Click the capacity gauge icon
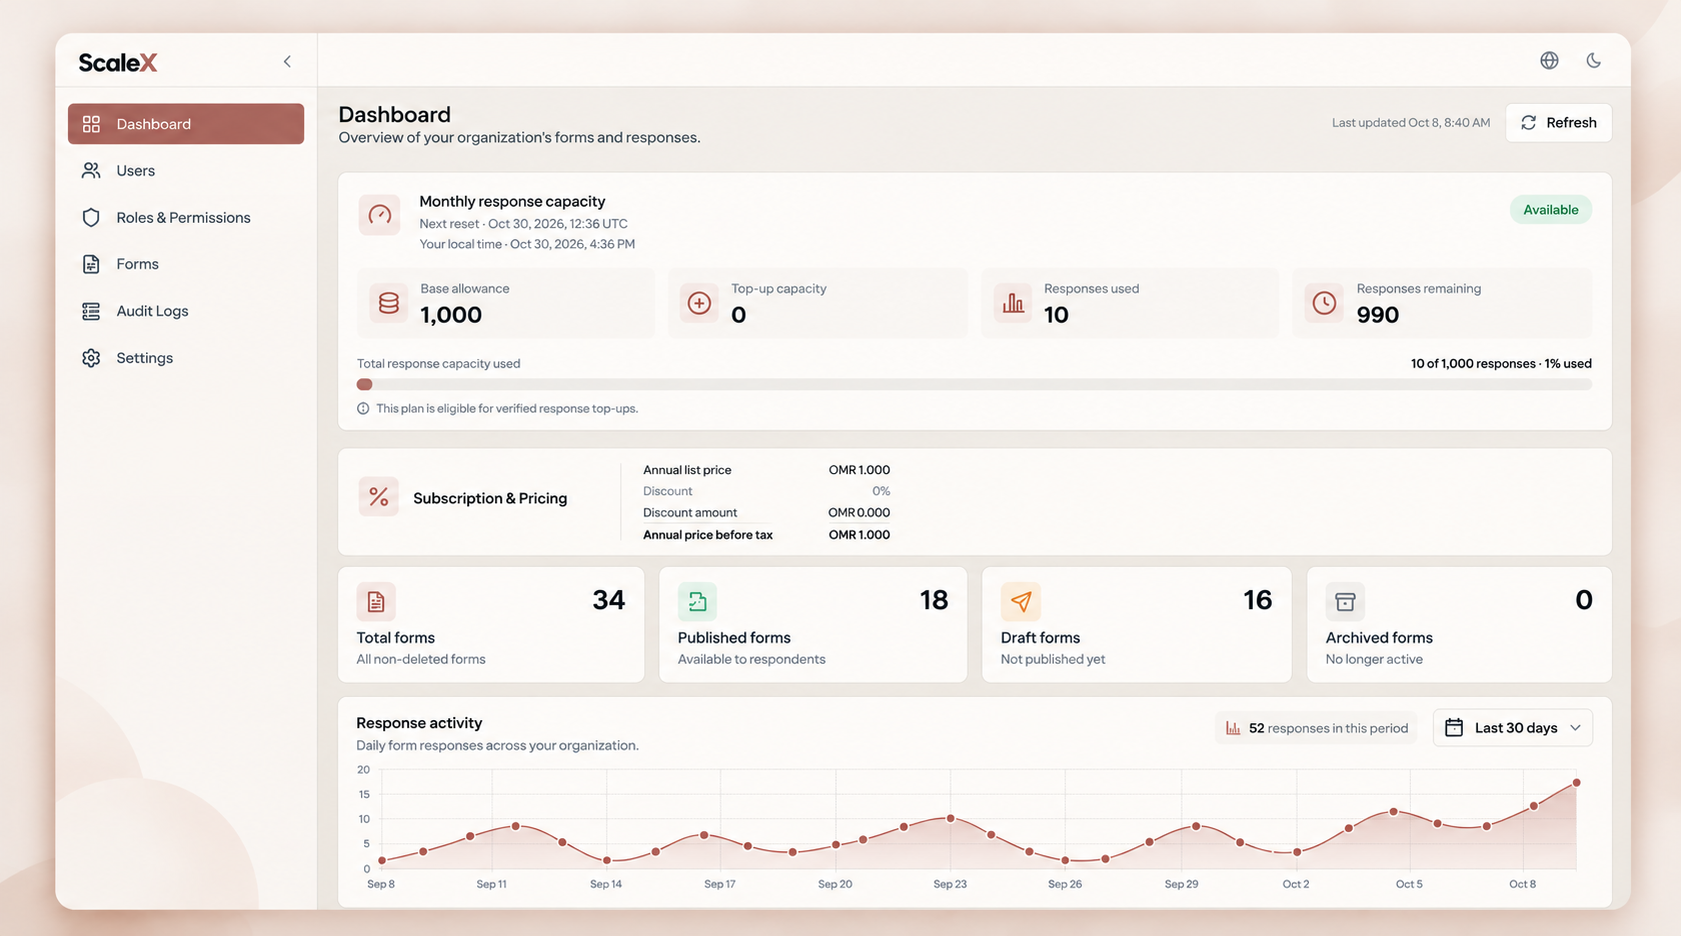 (380, 215)
